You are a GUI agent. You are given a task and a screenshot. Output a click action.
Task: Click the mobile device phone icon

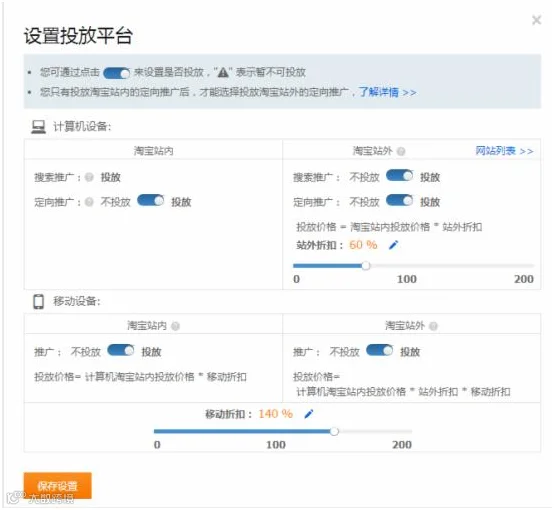click(39, 301)
